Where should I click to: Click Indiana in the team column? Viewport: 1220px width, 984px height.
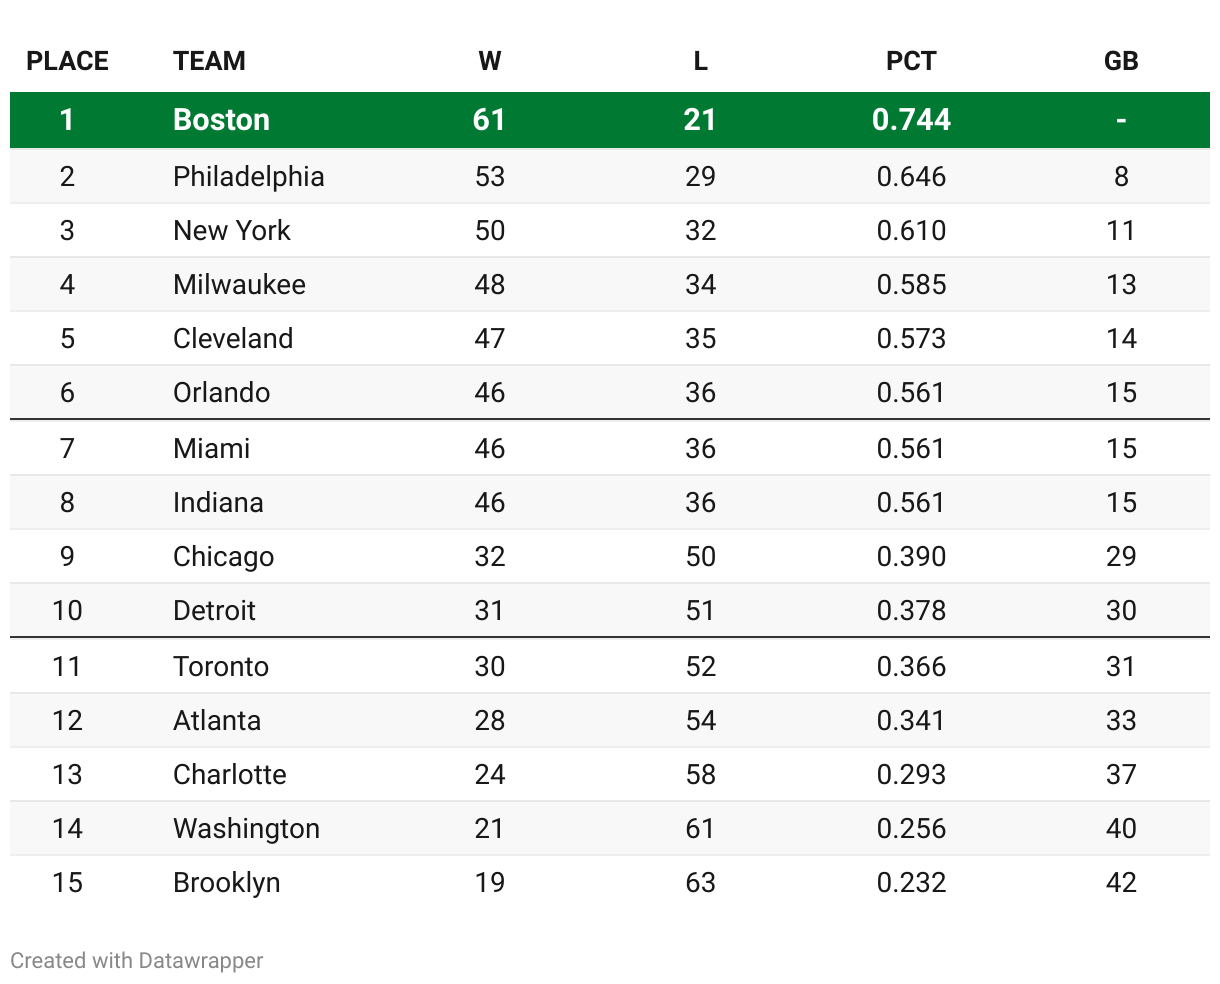218,502
